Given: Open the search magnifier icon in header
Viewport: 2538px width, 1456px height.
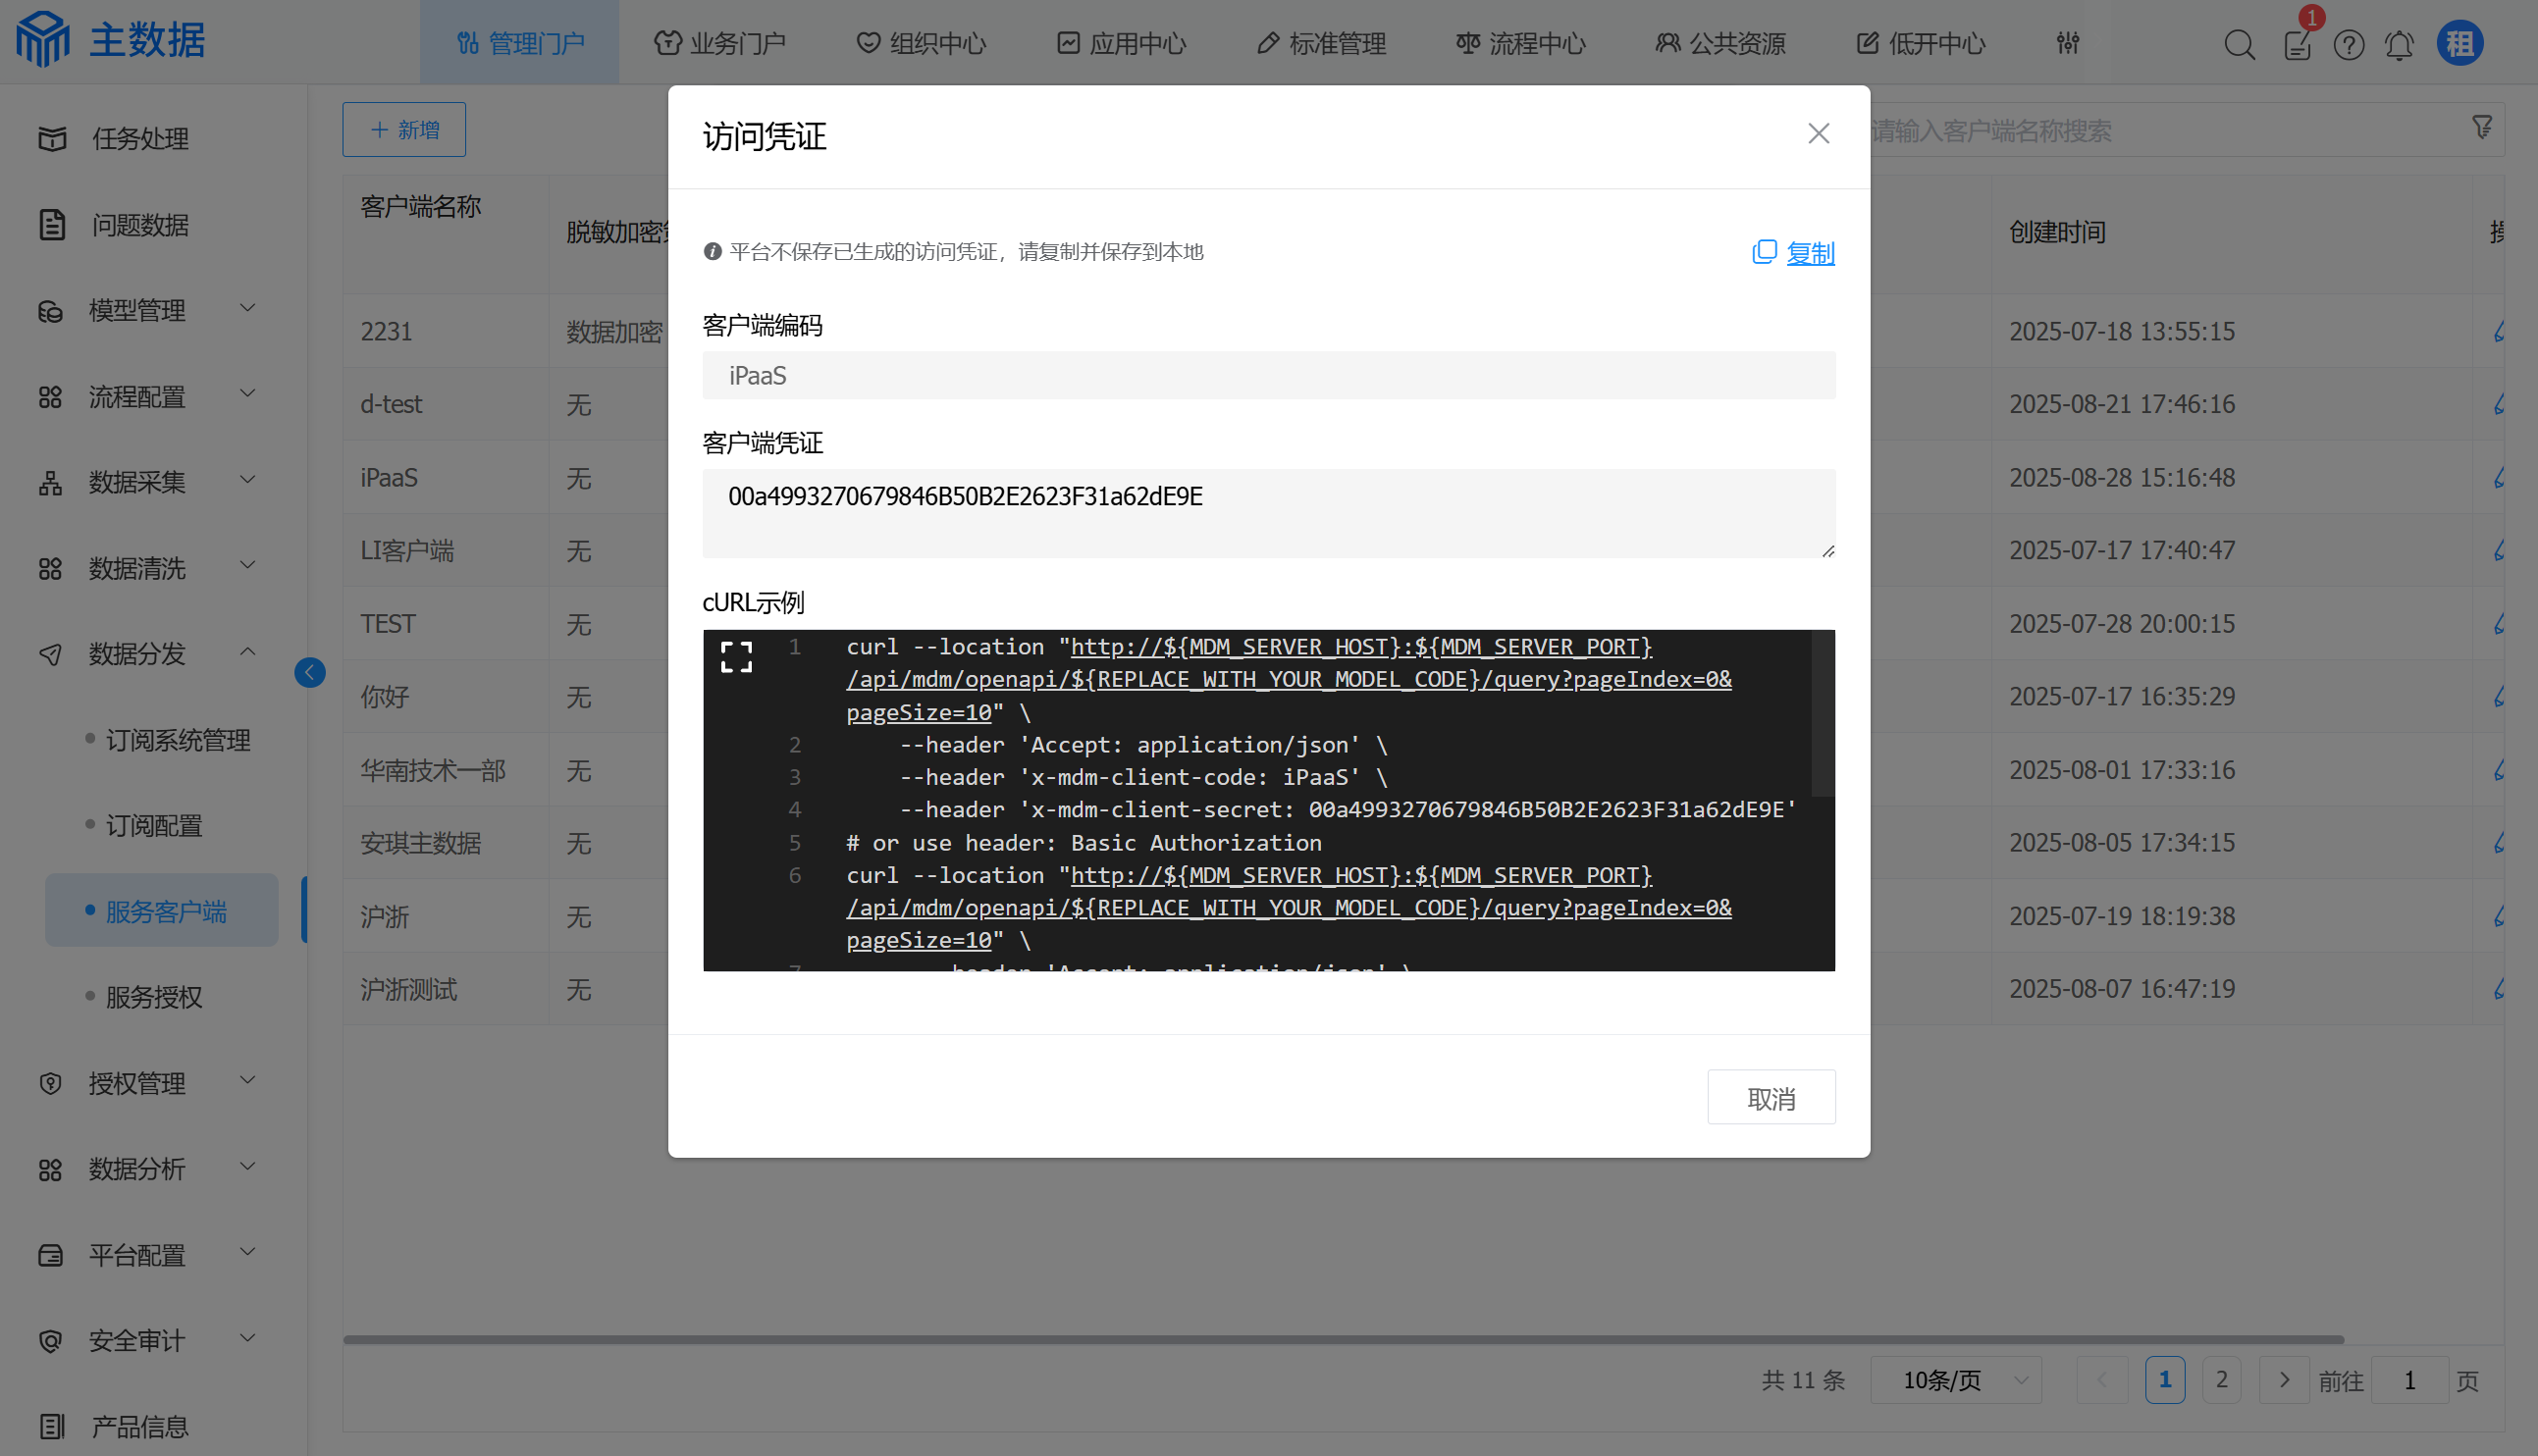Looking at the screenshot, I should [2238, 45].
